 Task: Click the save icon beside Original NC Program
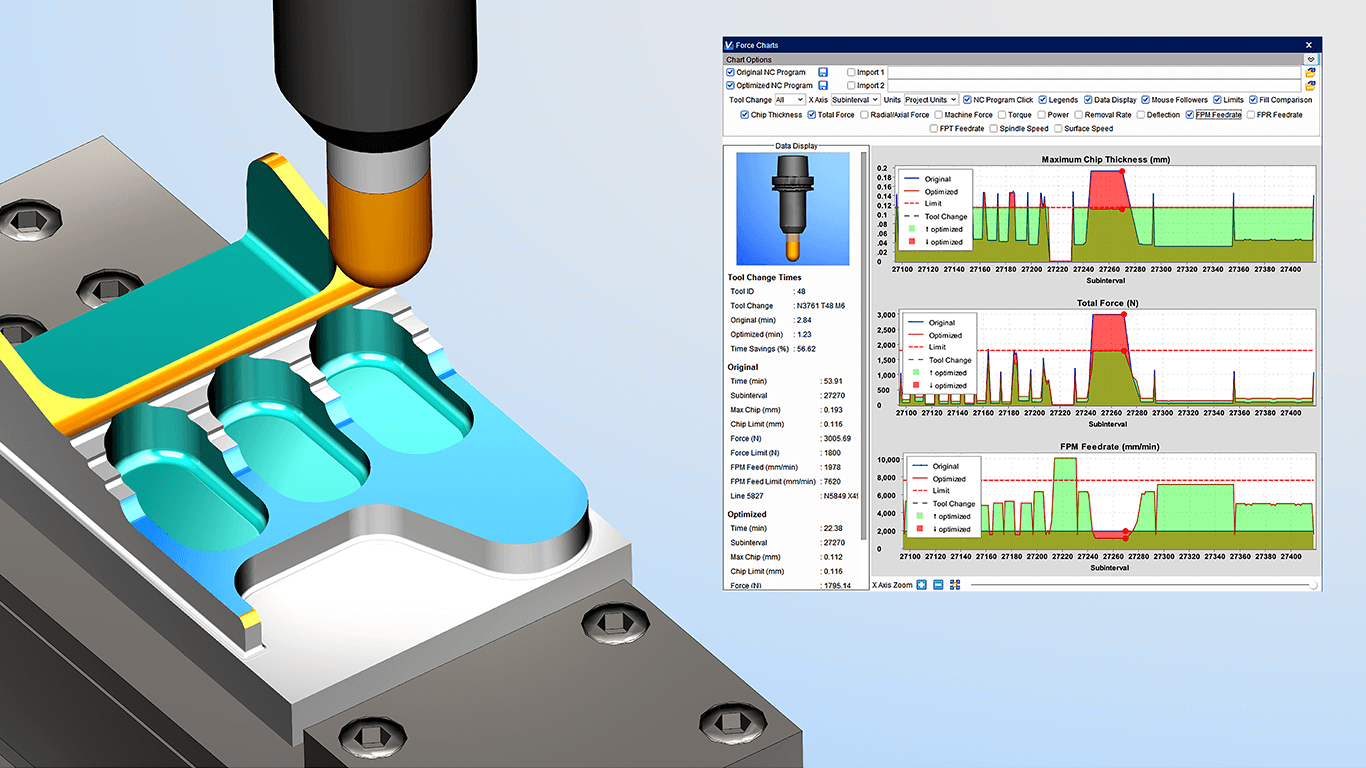point(824,72)
